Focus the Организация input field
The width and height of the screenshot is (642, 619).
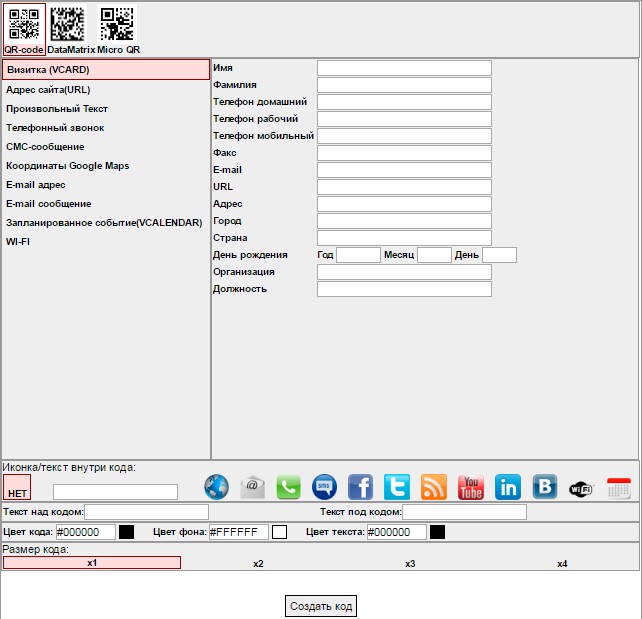tap(404, 272)
